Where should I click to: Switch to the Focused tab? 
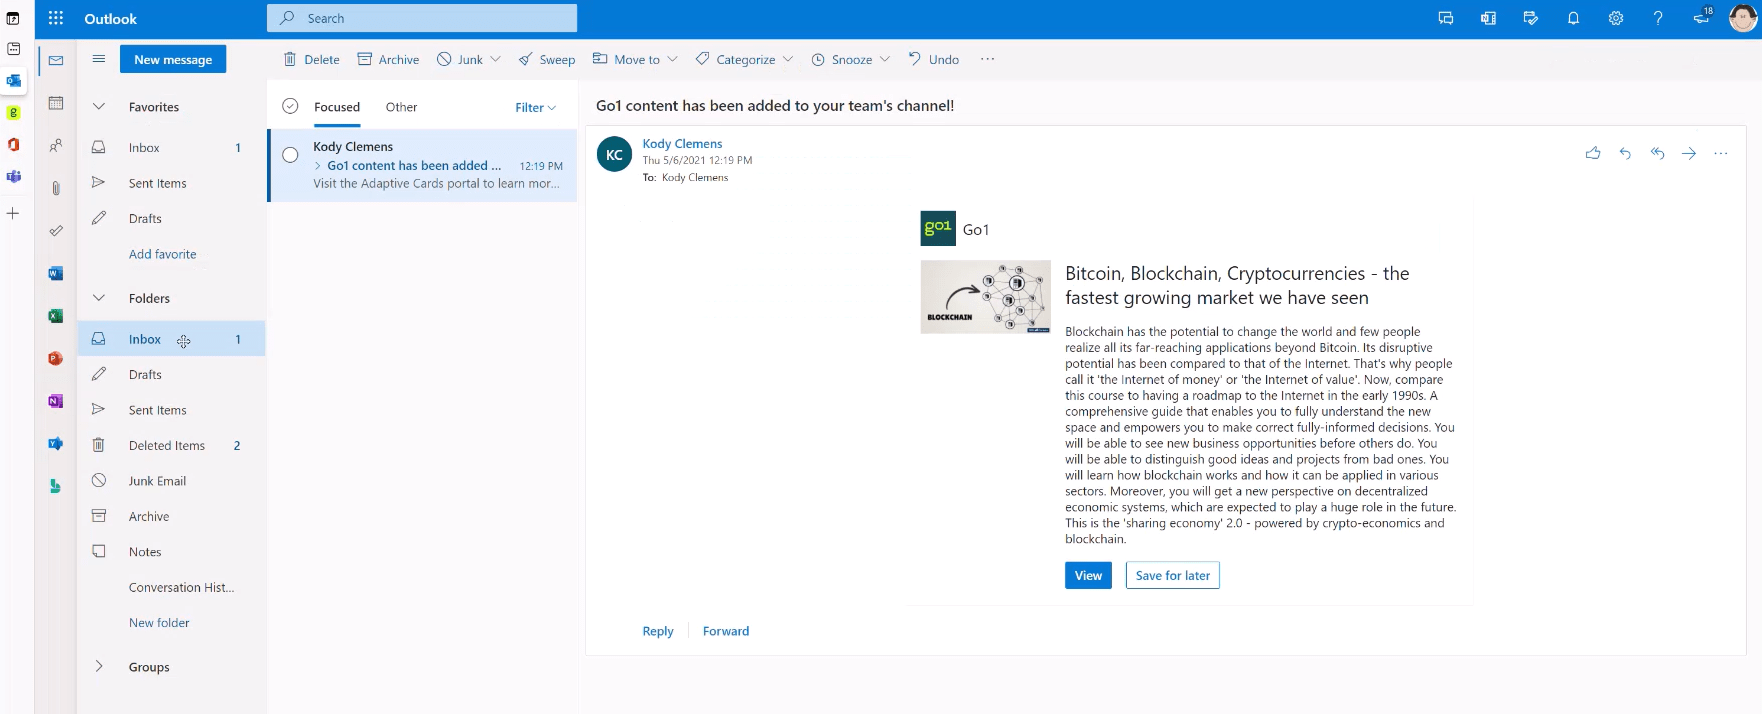coord(337,107)
